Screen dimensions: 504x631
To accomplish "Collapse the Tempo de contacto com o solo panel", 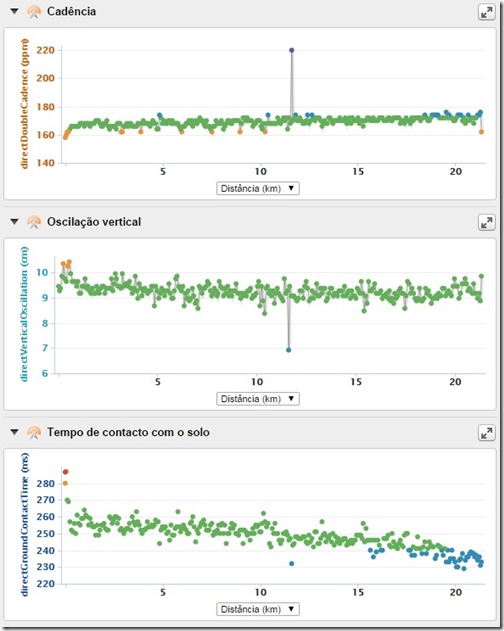I will click(14, 432).
